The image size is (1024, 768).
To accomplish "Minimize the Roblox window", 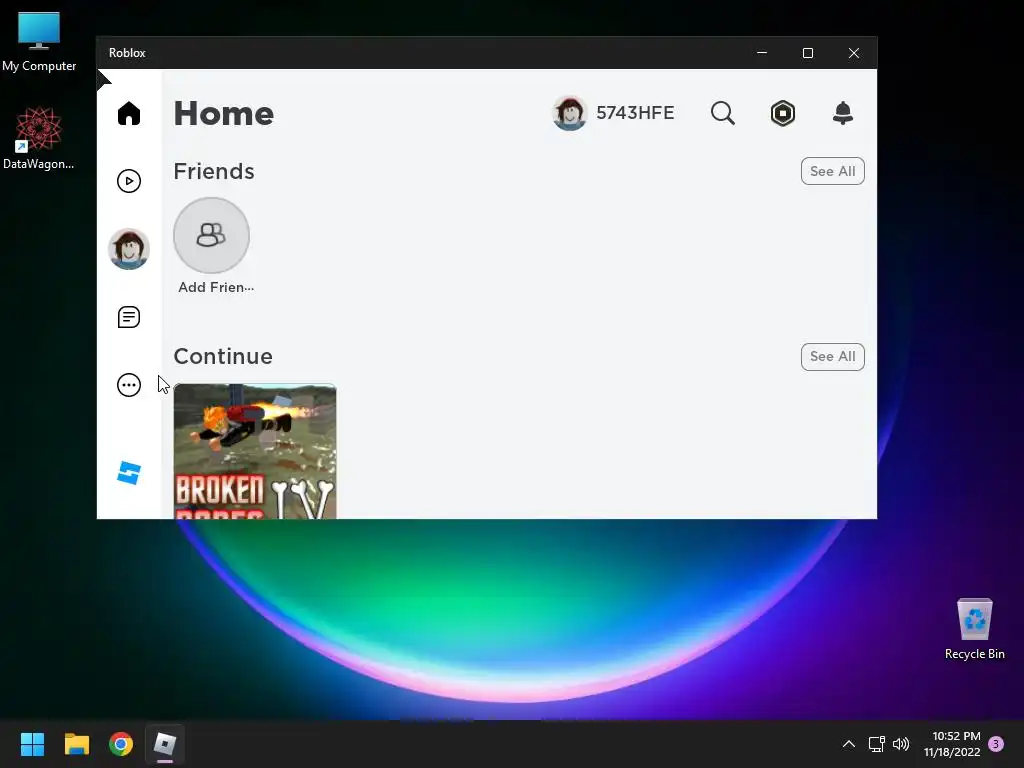I will (x=761, y=53).
